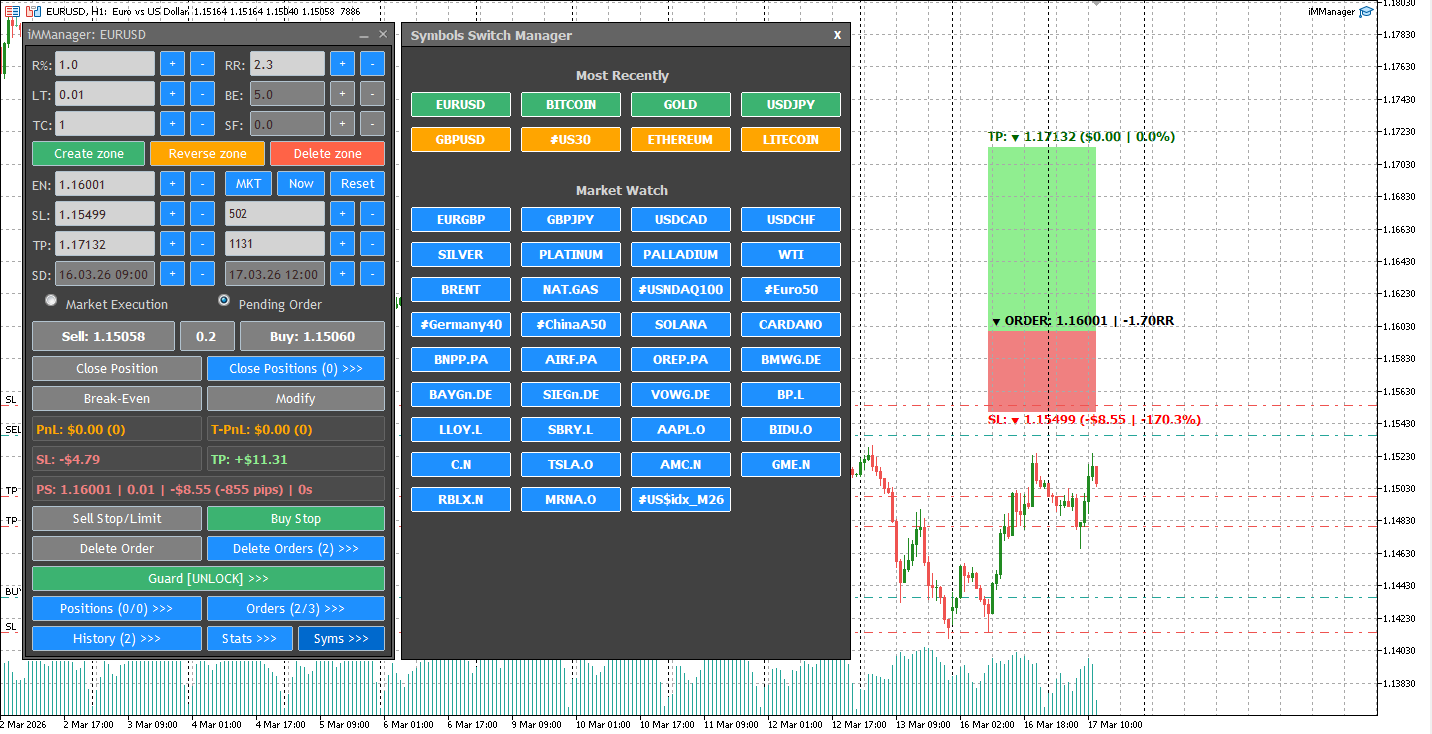Expand Delete Orders (2) list
Viewport: 1432px width, 734px height.
(296, 549)
